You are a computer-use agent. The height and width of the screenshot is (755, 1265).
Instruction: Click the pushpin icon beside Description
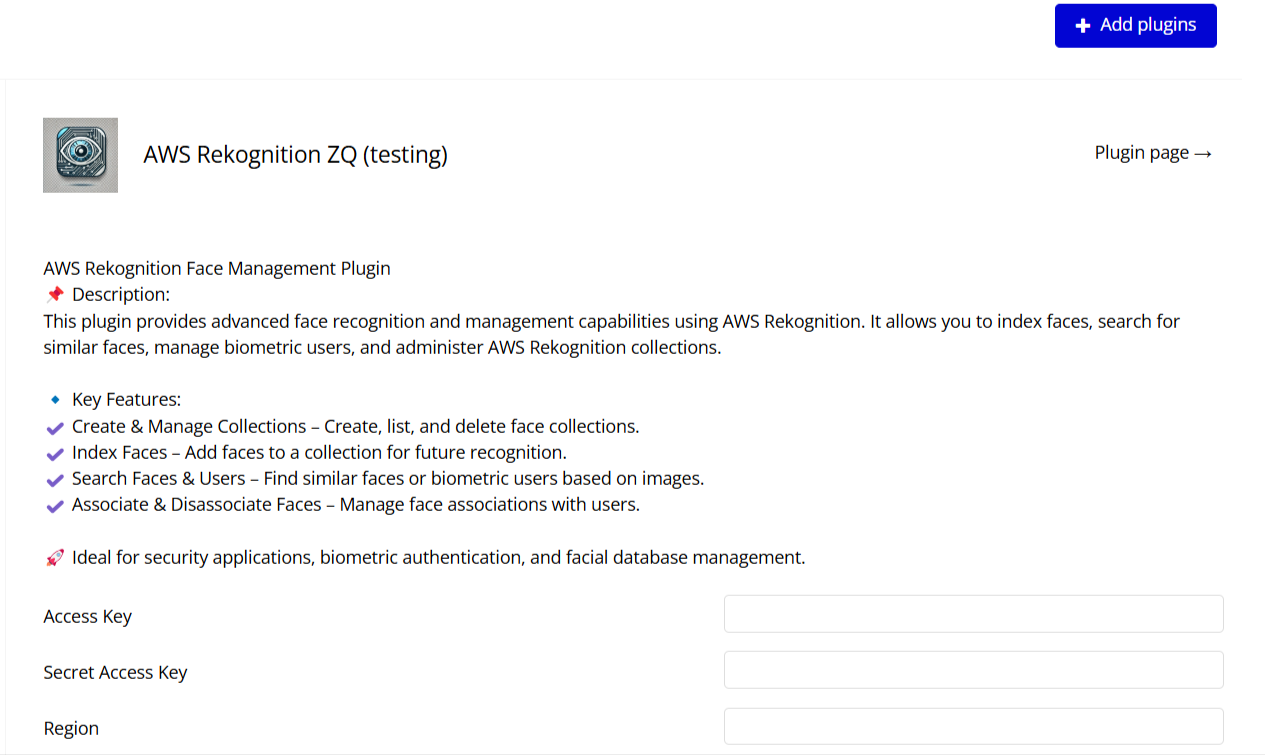55,294
